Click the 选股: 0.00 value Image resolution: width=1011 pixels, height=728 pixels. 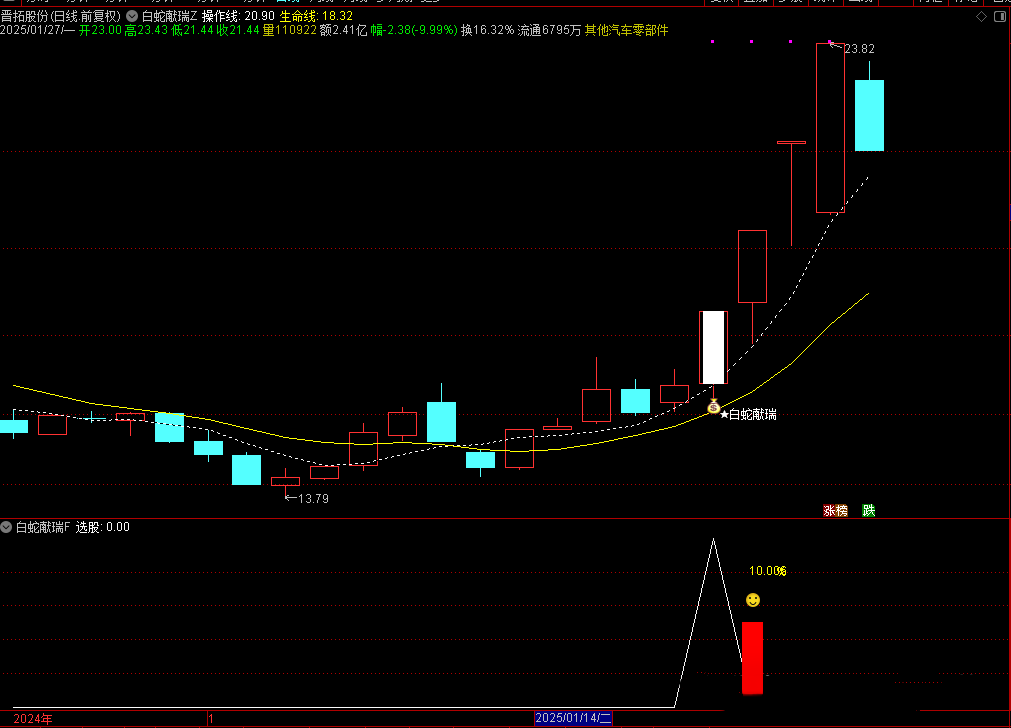pyautogui.click(x=103, y=527)
